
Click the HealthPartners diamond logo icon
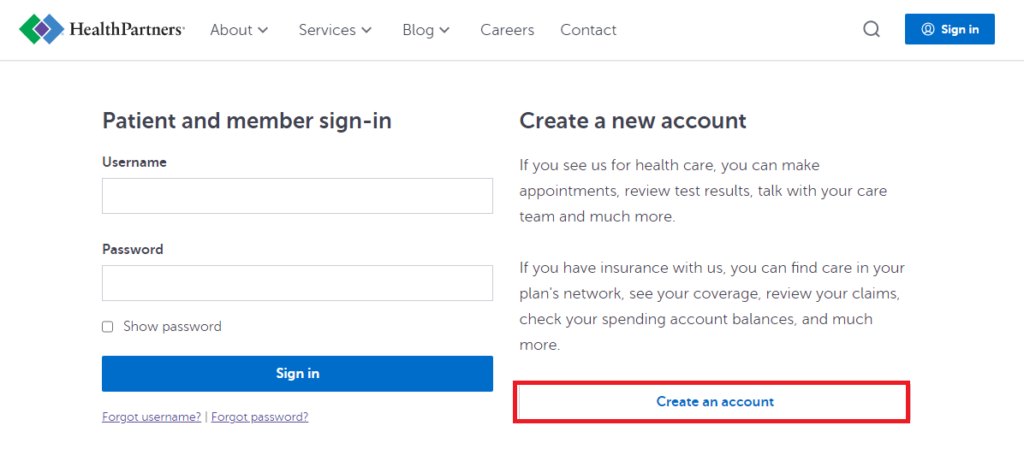[42, 29]
